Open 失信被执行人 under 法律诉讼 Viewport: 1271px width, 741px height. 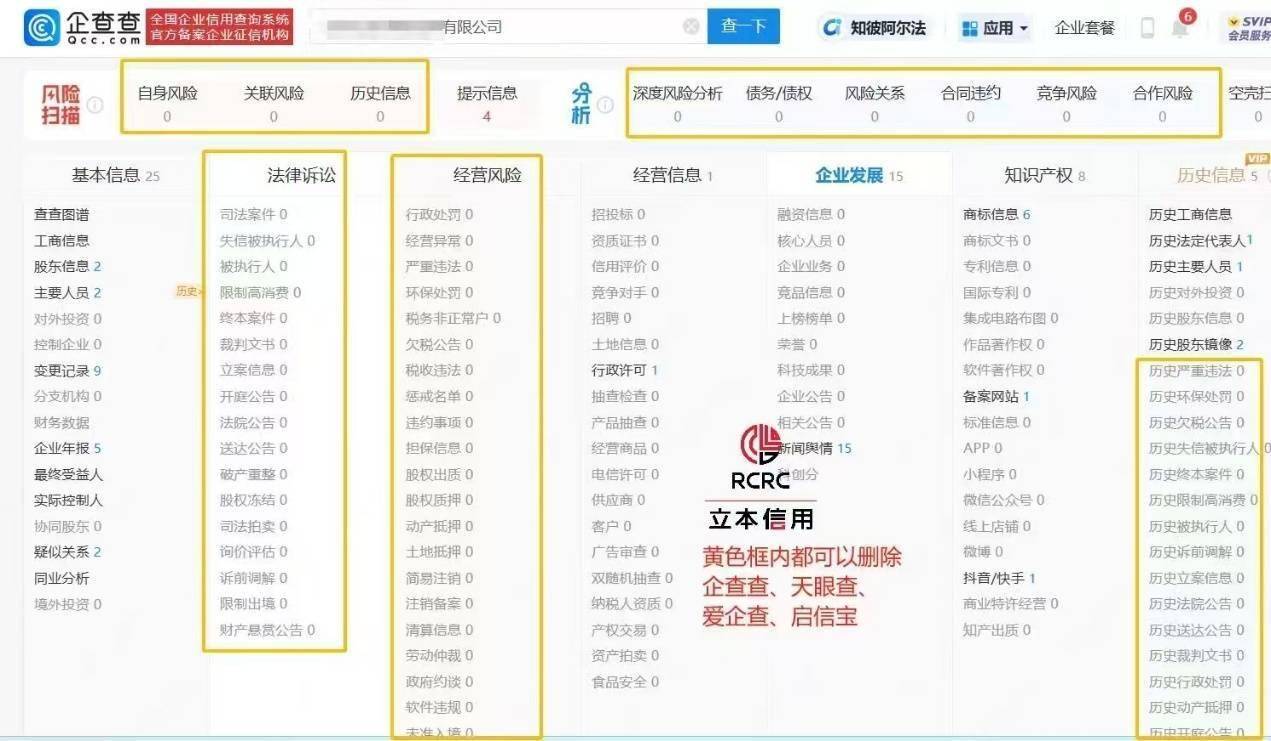[267, 240]
